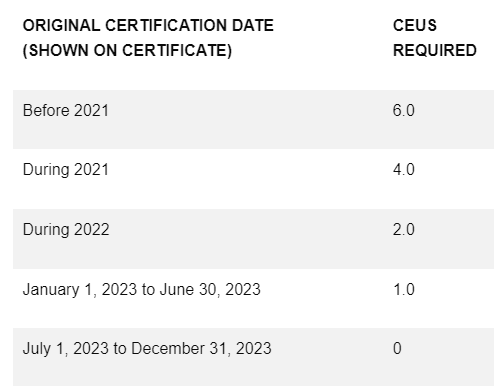Screen dimensions: 494x386
Task: Click the '(Shown on Certificate)' header text
Action: coord(127,51)
